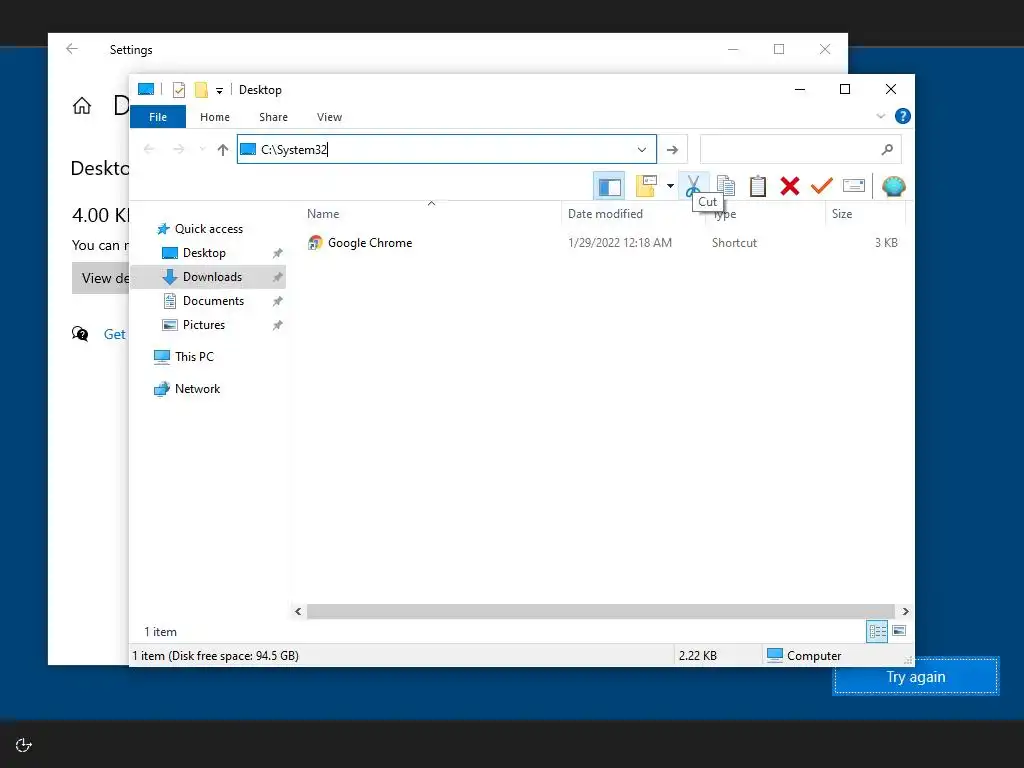Click the folder options toolbar icon

click(x=646, y=186)
